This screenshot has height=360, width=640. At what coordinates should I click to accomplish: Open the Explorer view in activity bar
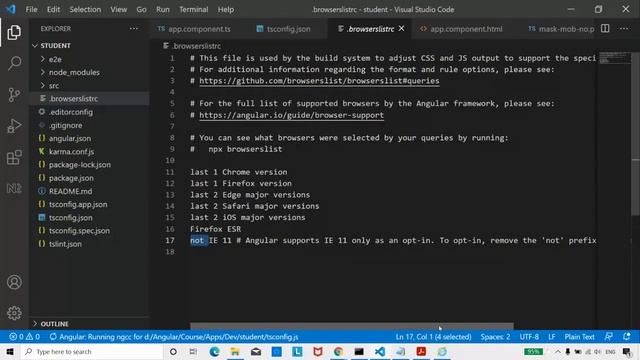pos(14,32)
